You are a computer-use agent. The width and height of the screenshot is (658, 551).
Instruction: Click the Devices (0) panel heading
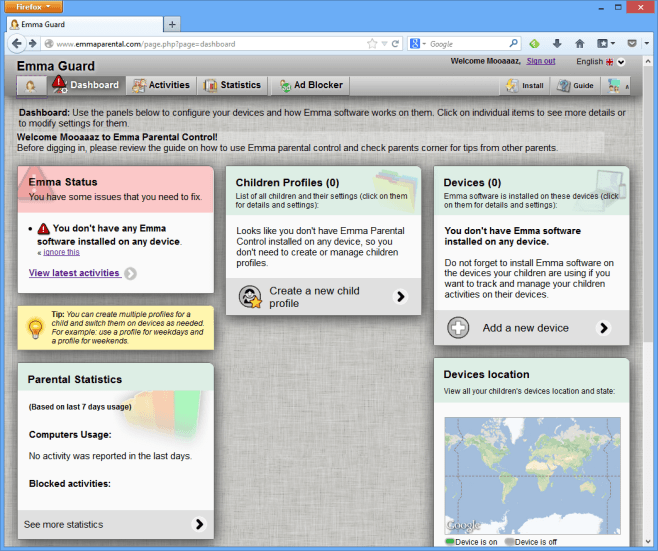[472, 183]
